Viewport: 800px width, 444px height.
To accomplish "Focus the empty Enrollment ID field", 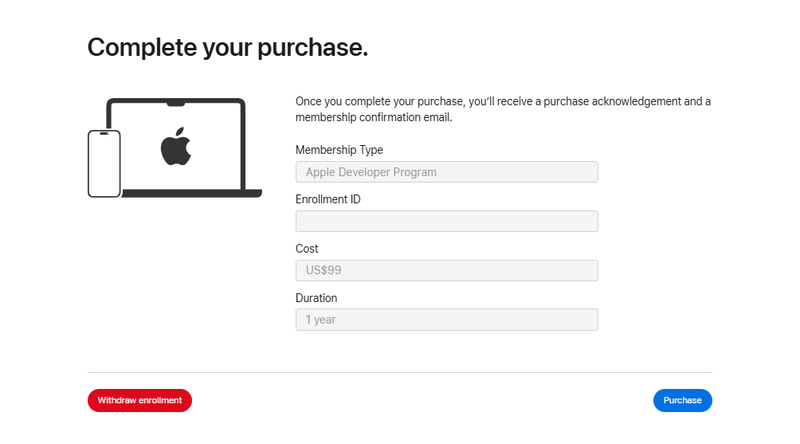I will tap(446, 221).
